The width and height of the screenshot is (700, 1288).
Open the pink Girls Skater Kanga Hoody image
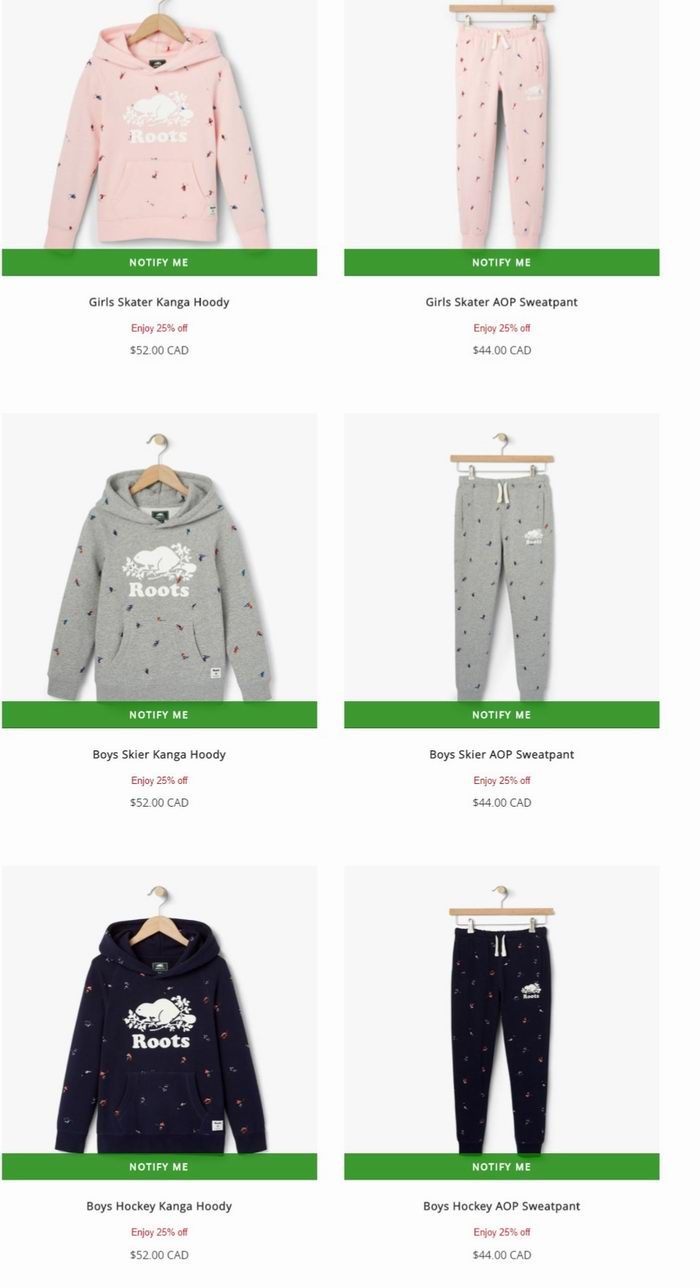(159, 124)
